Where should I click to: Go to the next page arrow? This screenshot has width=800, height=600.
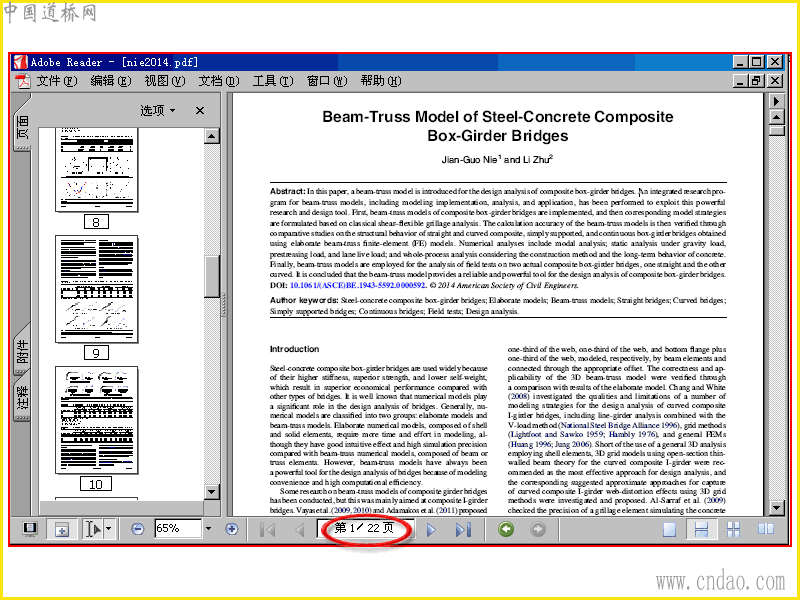431,530
